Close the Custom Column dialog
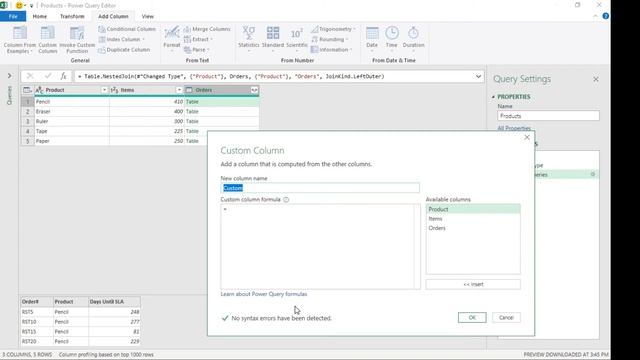The image size is (640, 360). (x=527, y=138)
